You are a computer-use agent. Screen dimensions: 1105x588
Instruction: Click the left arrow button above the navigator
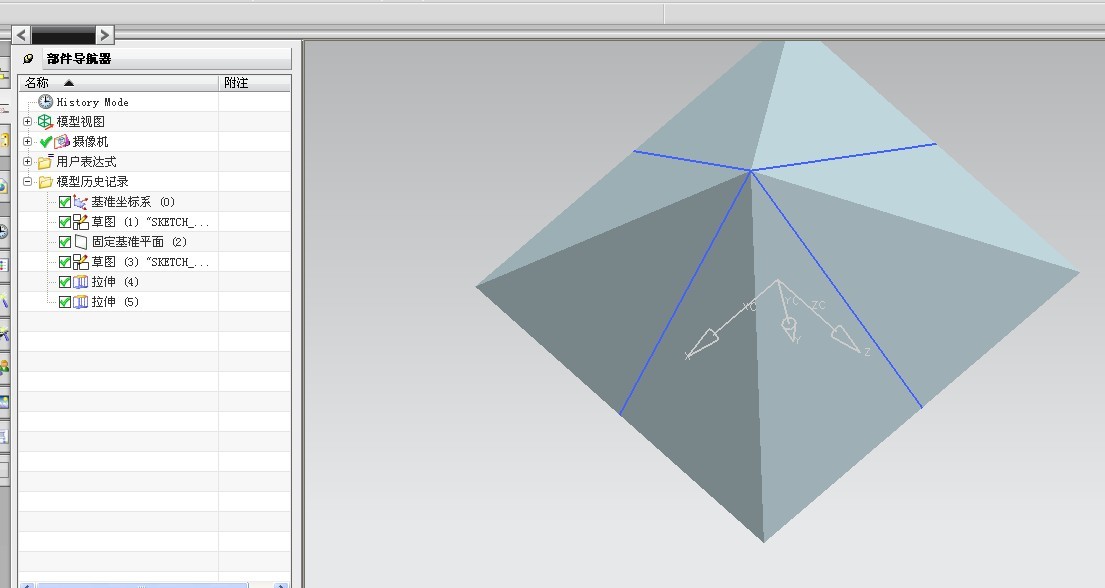coord(21,35)
